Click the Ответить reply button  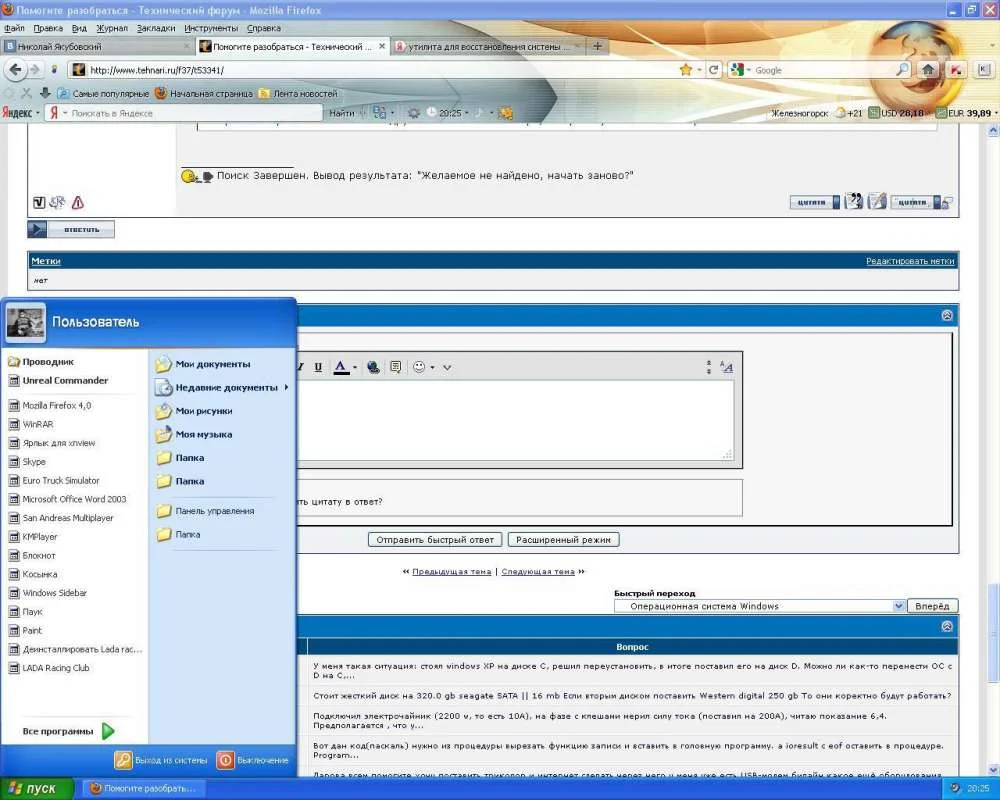click(x=71, y=229)
